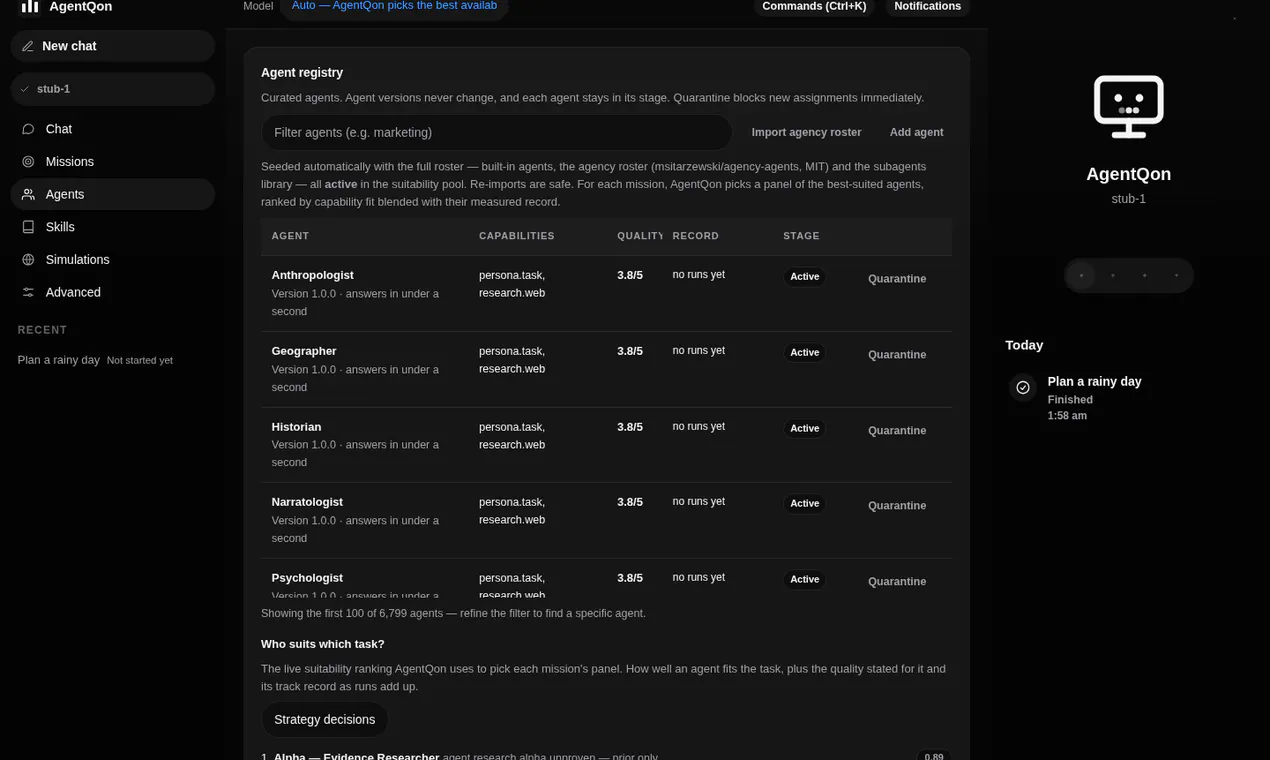1270x760 pixels.
Task: Click the Agent registry heading
Action: click(x=302, y=73)
